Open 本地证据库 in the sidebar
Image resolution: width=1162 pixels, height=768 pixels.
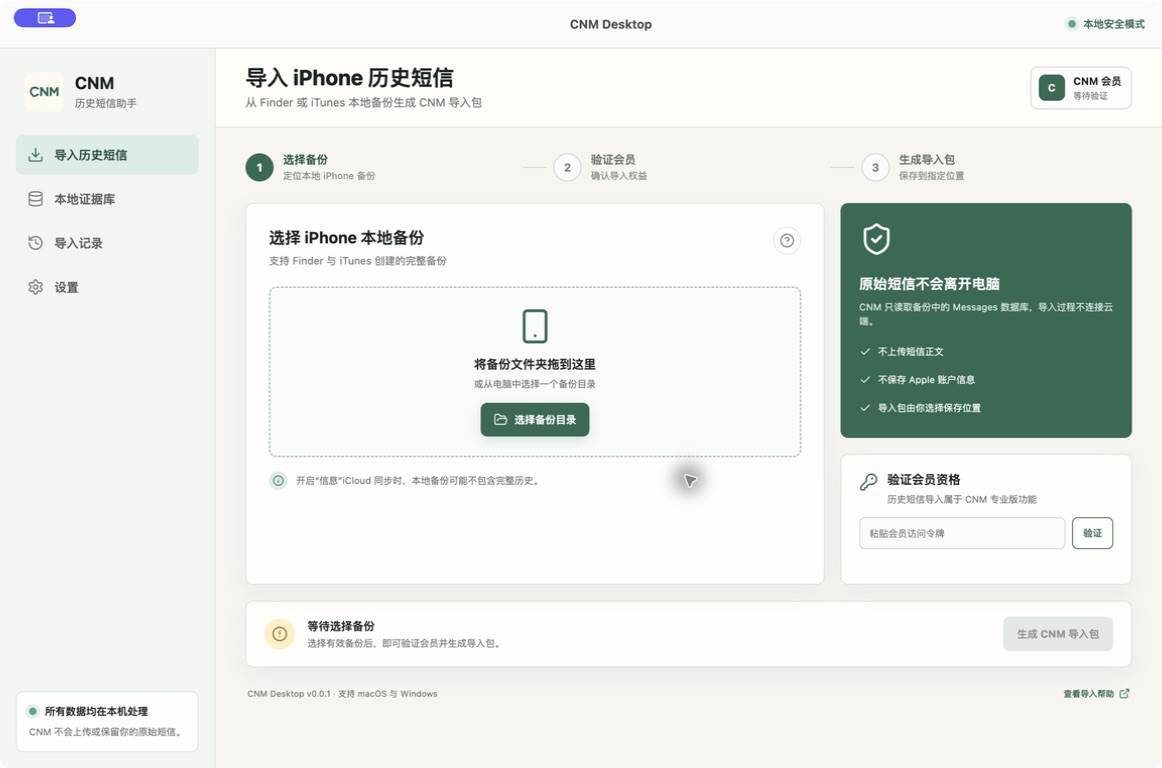point(107,199)
